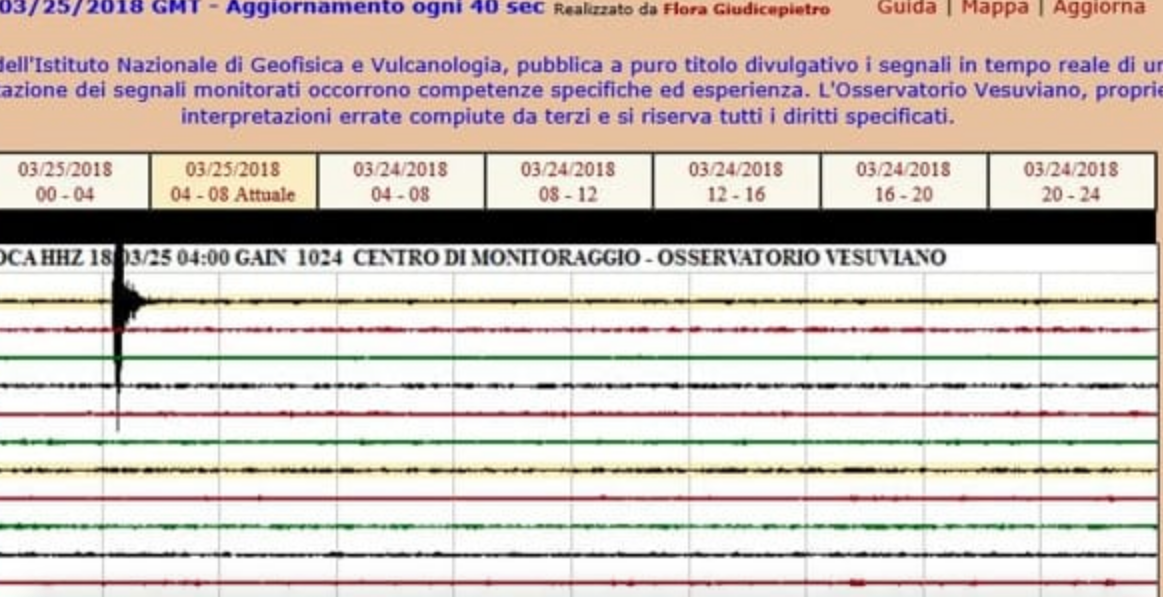The height and width of the screenshot is (597, 1163).
Task: Click the Mappa link
Action: [994, 8]
